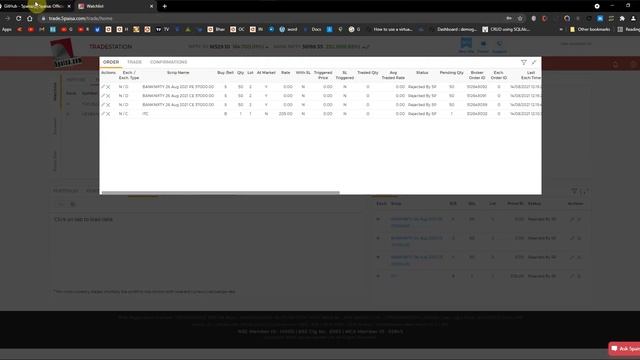
Task: Open the TV bookmark
Action: [162, 29]
